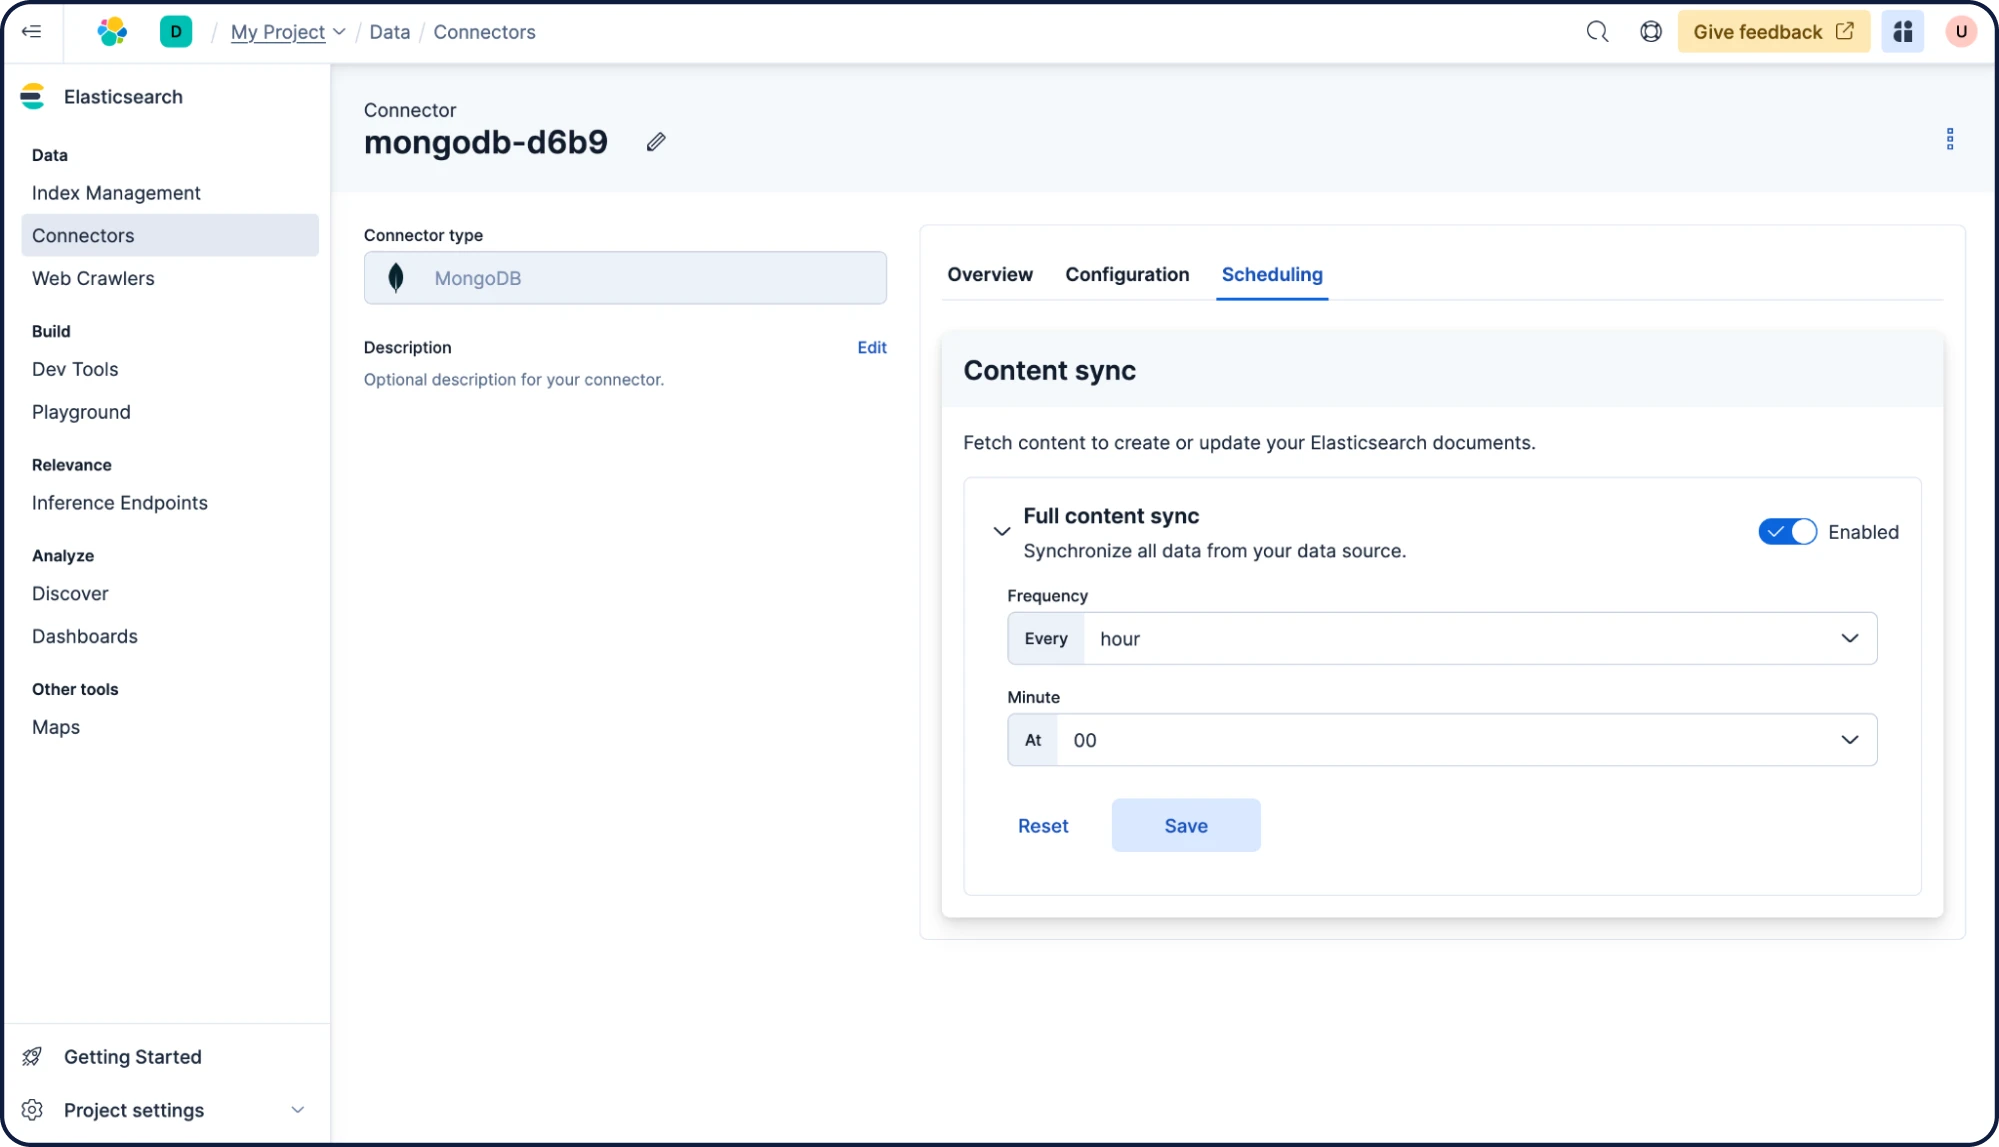Image resolution: width=1999 pixels, height=1147 pixels.
Task: Click the Edit description link
Action: pos(872,347)
